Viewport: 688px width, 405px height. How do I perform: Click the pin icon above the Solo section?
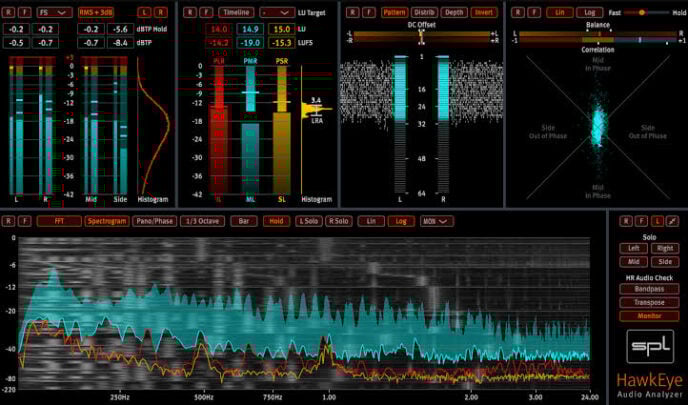(x=672, y=220)
